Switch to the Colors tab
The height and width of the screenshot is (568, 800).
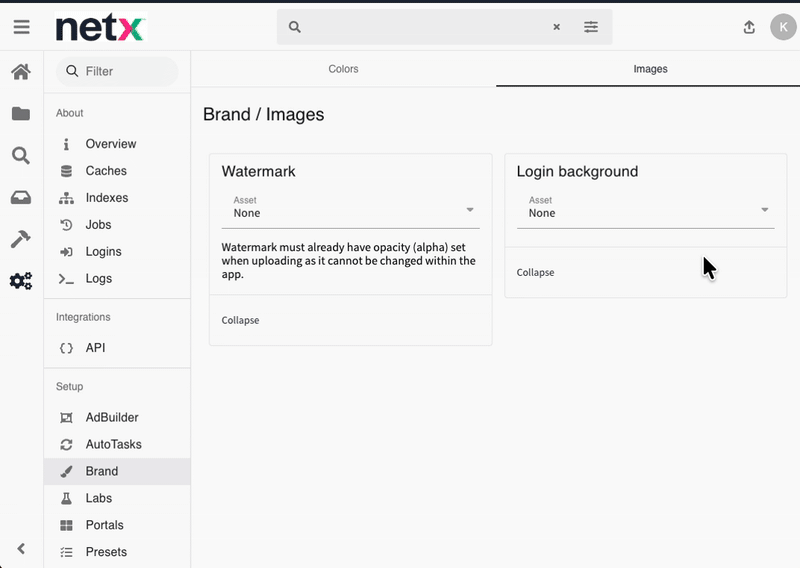coord(343,69)
